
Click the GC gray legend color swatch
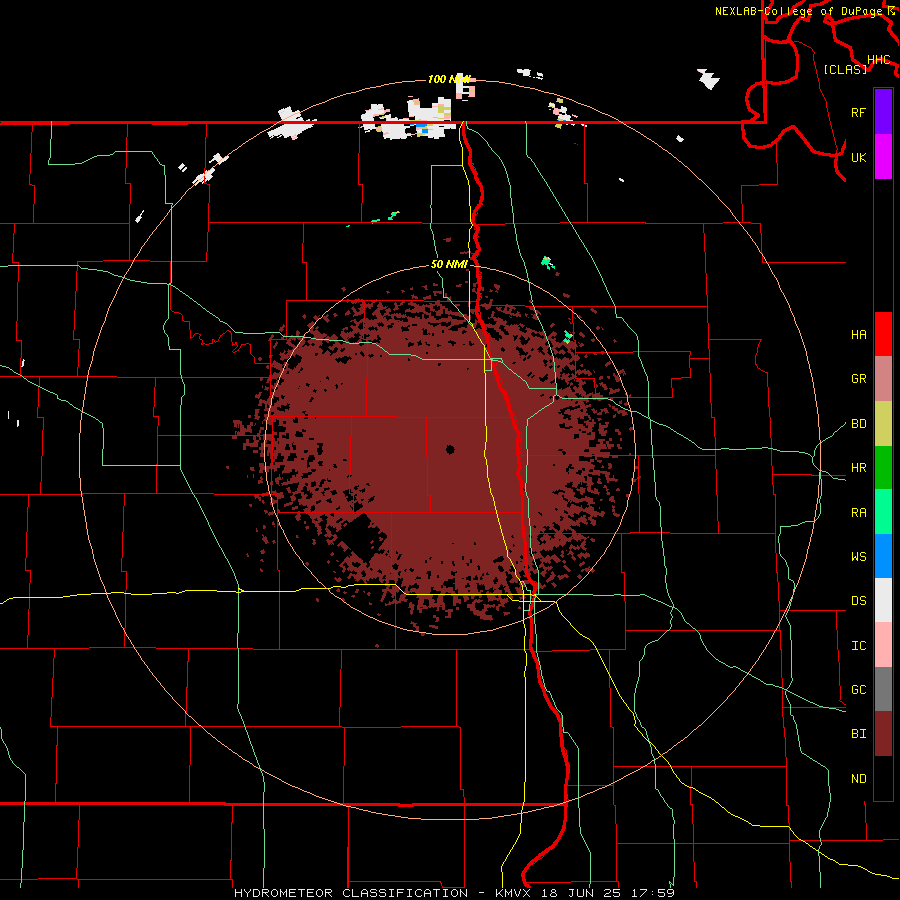883,689
